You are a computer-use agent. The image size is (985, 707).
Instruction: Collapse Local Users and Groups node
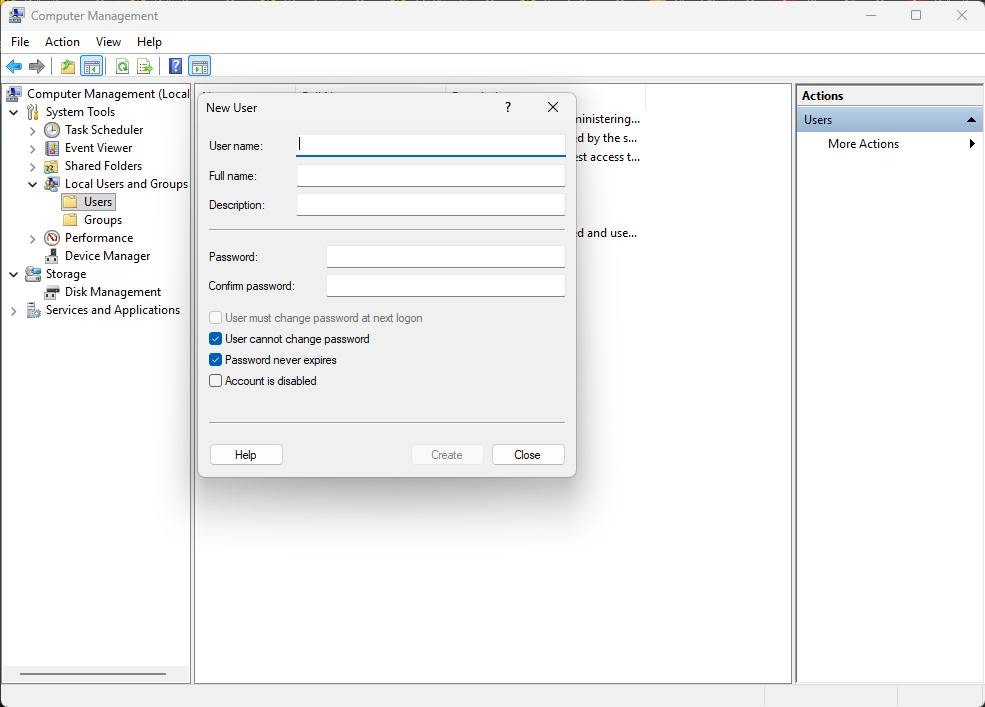pyautogui.click(x=33, y=185)
